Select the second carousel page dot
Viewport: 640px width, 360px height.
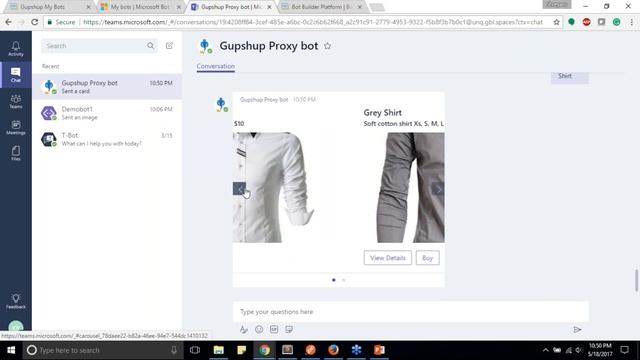pos(344,280)
